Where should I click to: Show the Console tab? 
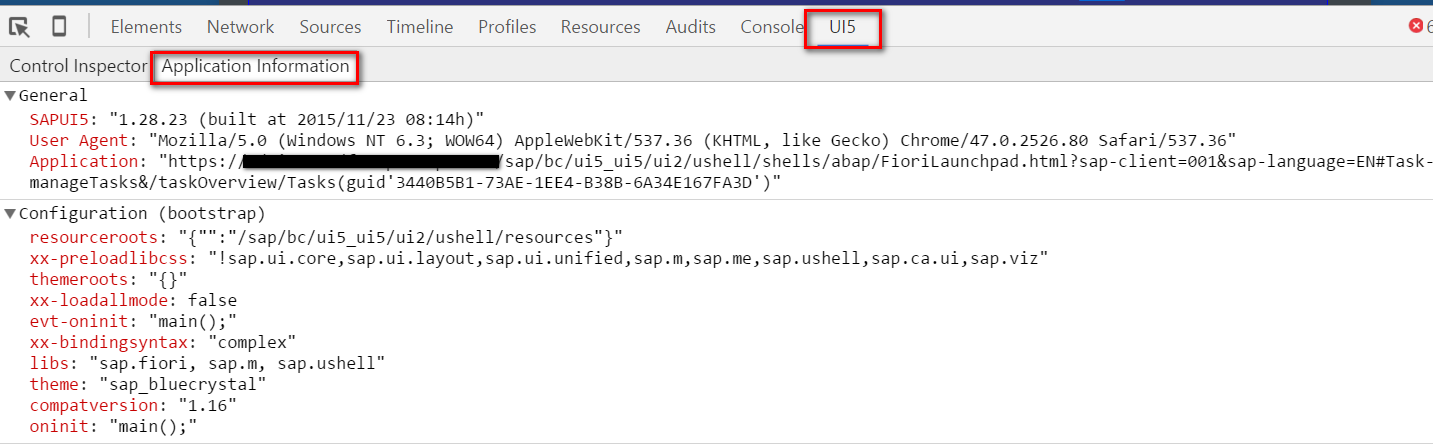[x=772, y=27]
